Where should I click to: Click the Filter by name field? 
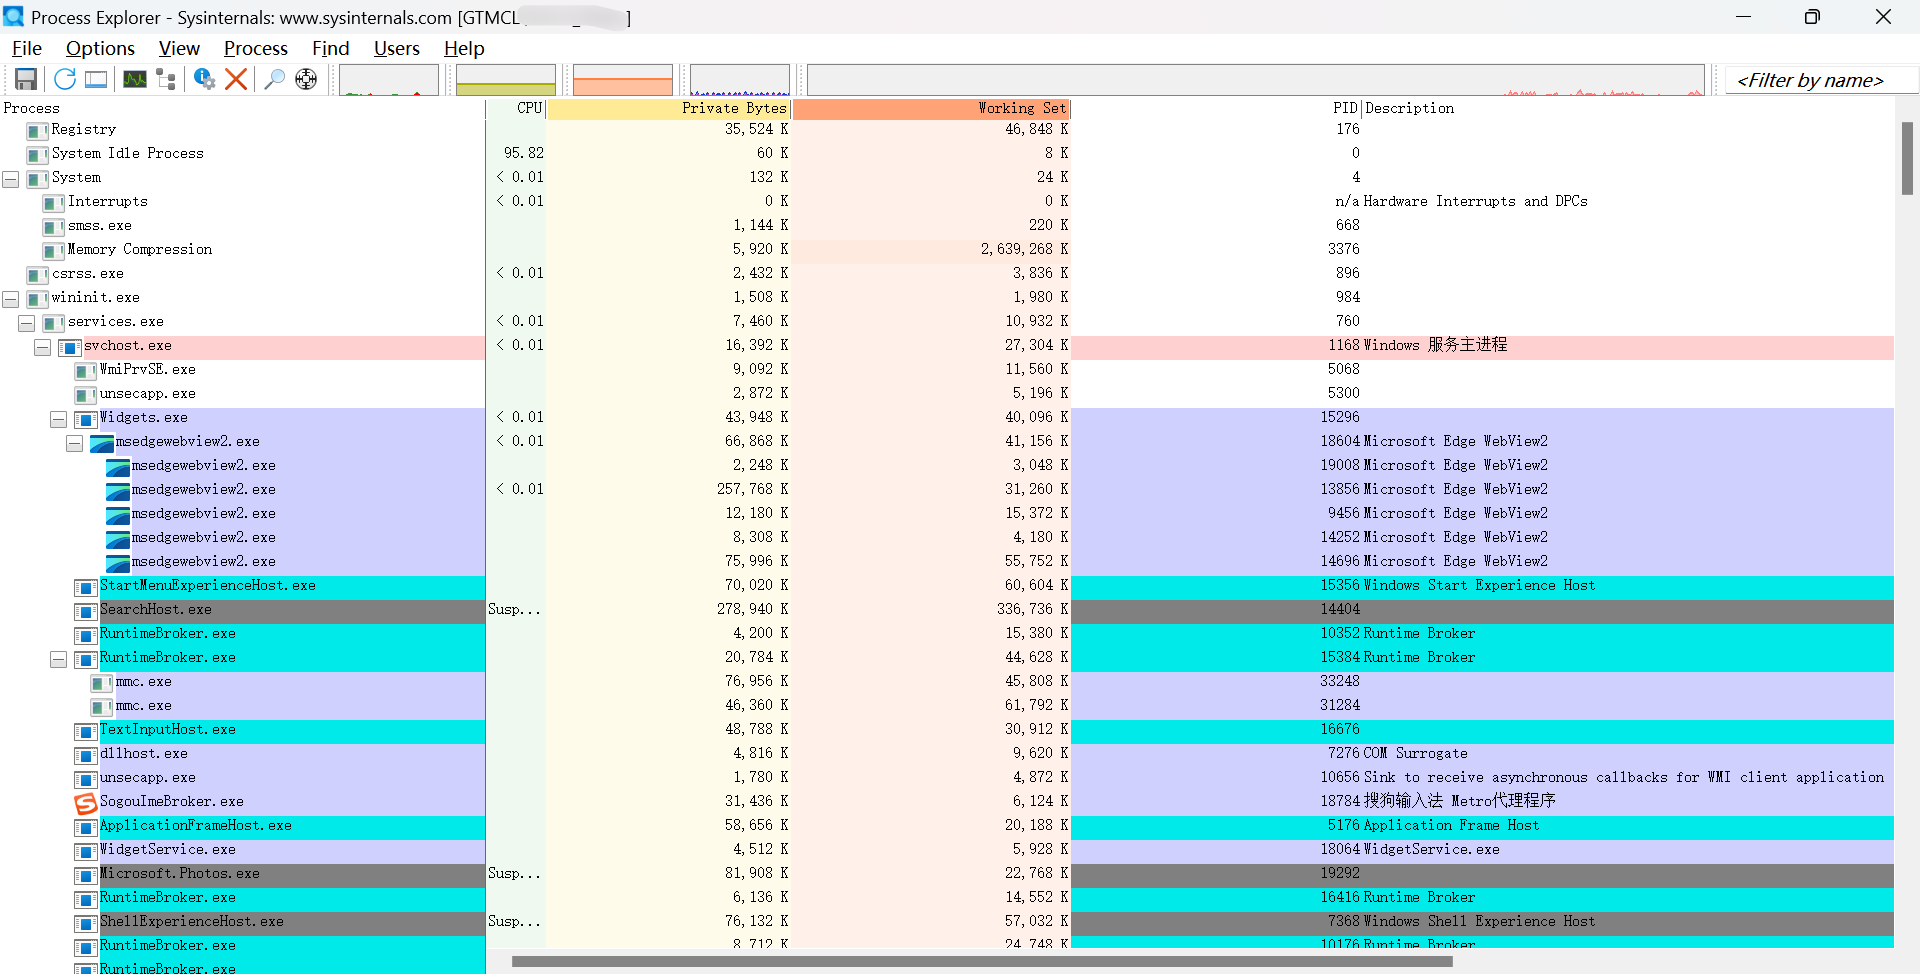tap(1821, 80)
